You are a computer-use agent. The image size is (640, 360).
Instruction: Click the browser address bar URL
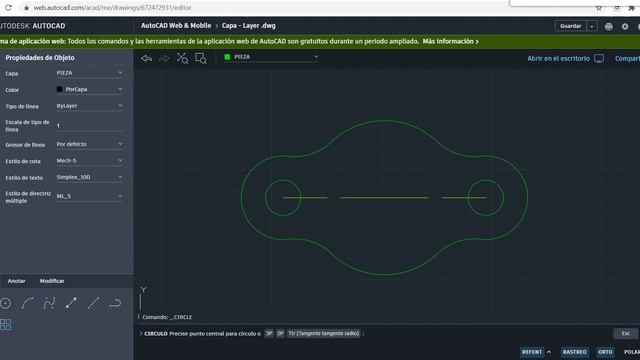click(x=113, y=8)
